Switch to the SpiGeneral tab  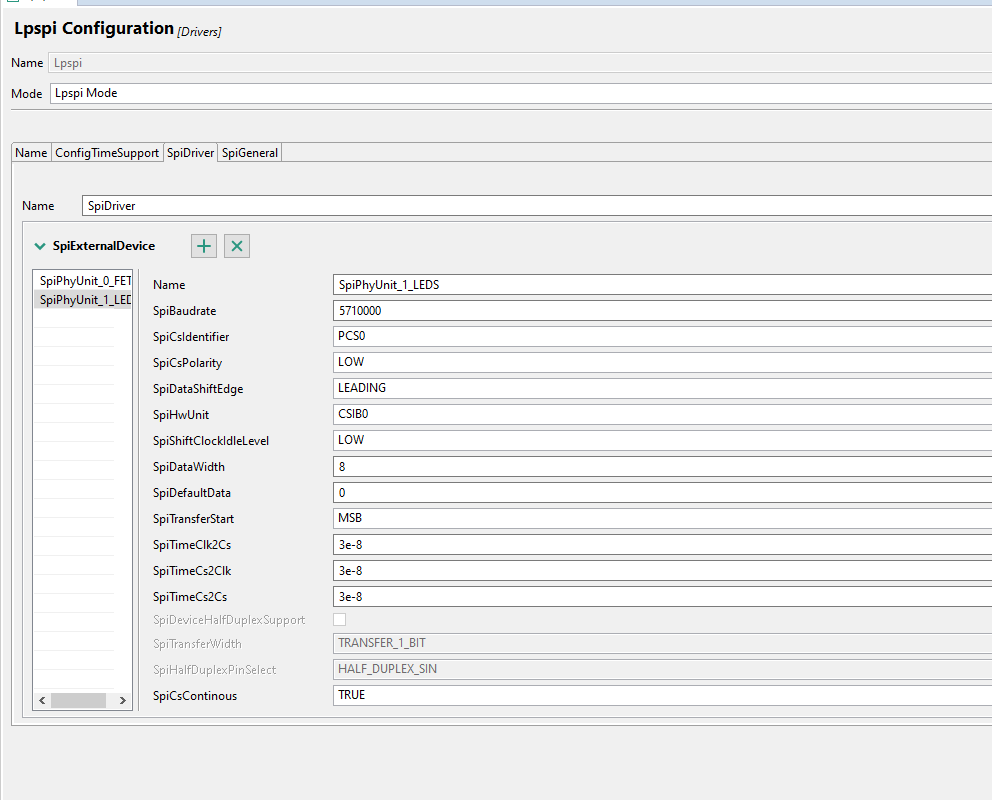[249, 152]
